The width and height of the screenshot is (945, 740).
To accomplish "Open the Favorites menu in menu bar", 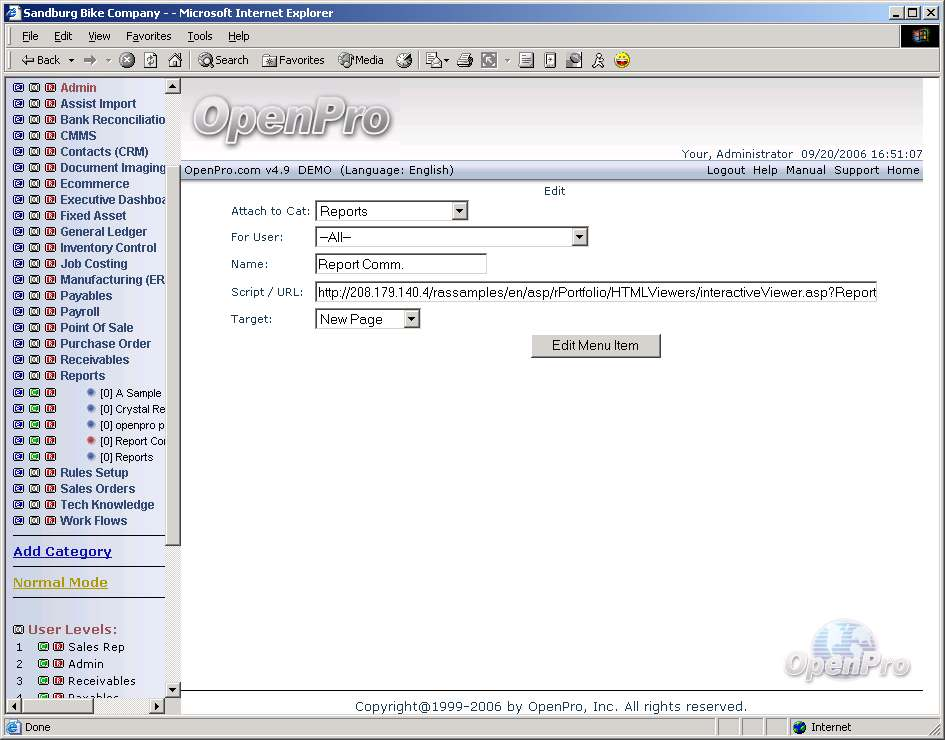I will (x=148, y=36).
